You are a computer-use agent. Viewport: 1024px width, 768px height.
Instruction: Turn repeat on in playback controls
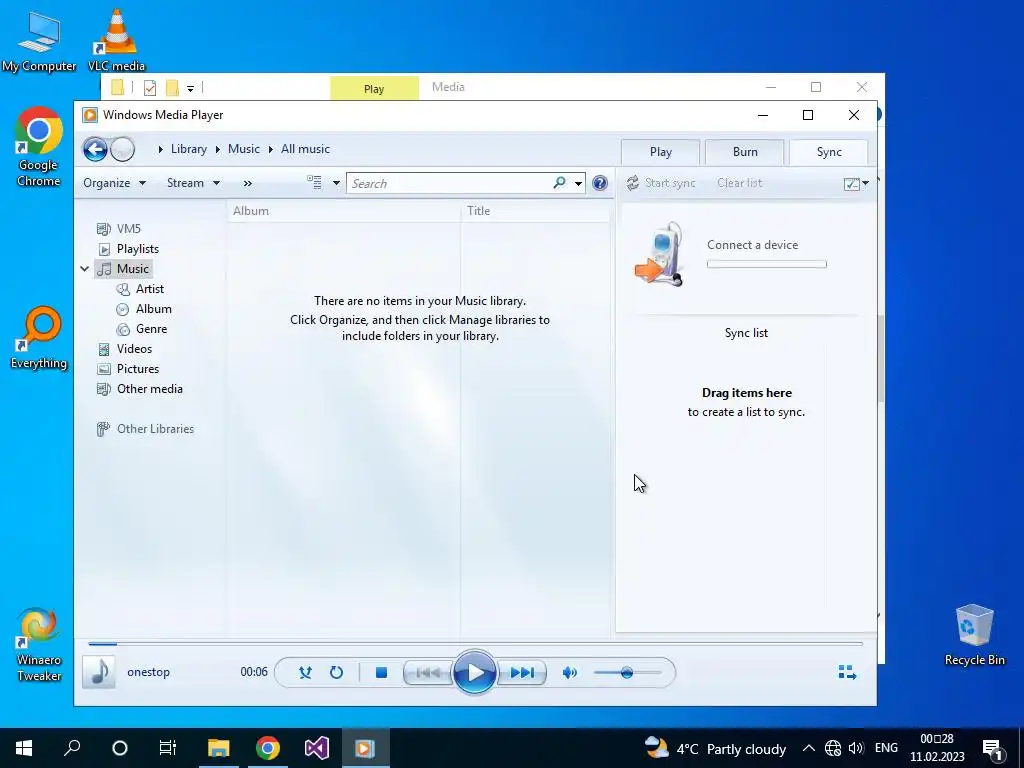pyautogui.click(x=336, y=672)
